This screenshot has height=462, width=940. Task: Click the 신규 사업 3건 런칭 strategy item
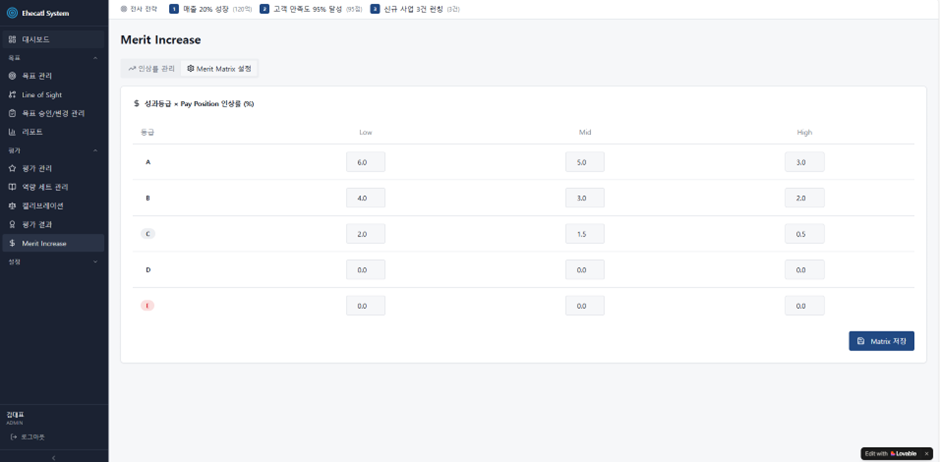tap(416, 9)
